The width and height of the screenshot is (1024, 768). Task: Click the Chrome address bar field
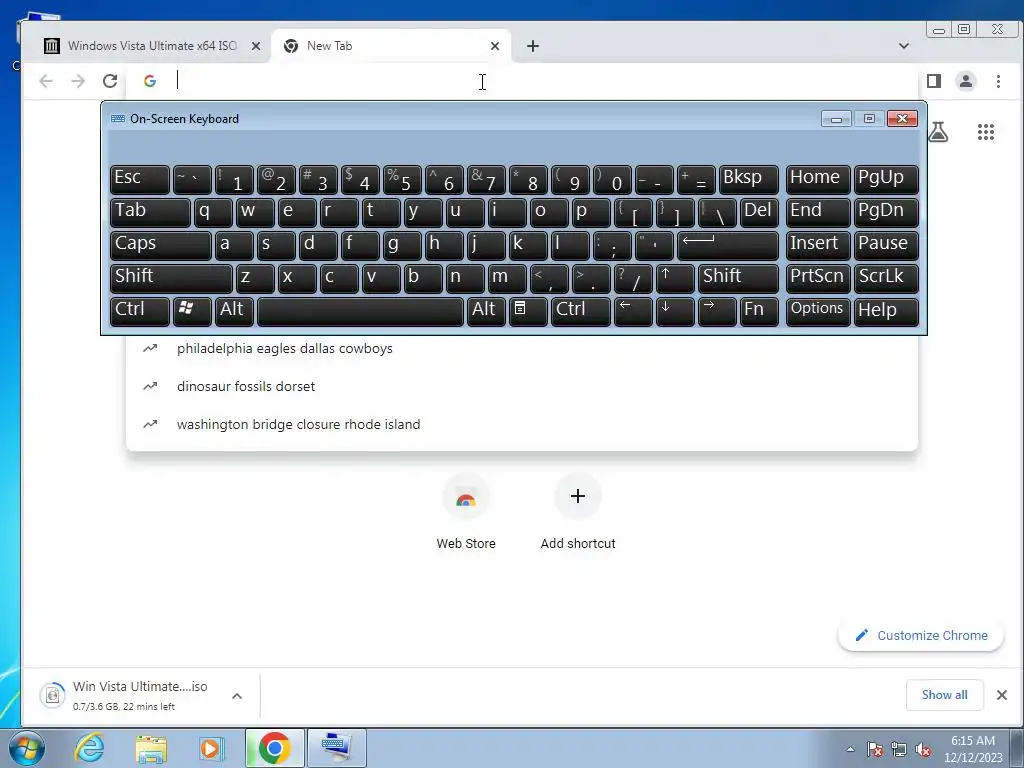[x=522, y=81]
